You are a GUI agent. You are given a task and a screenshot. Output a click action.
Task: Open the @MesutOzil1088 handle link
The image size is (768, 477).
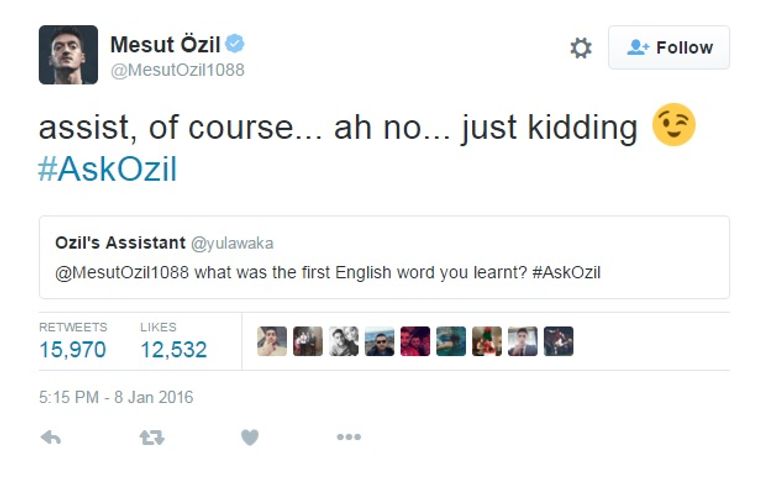tap(177, 70)
